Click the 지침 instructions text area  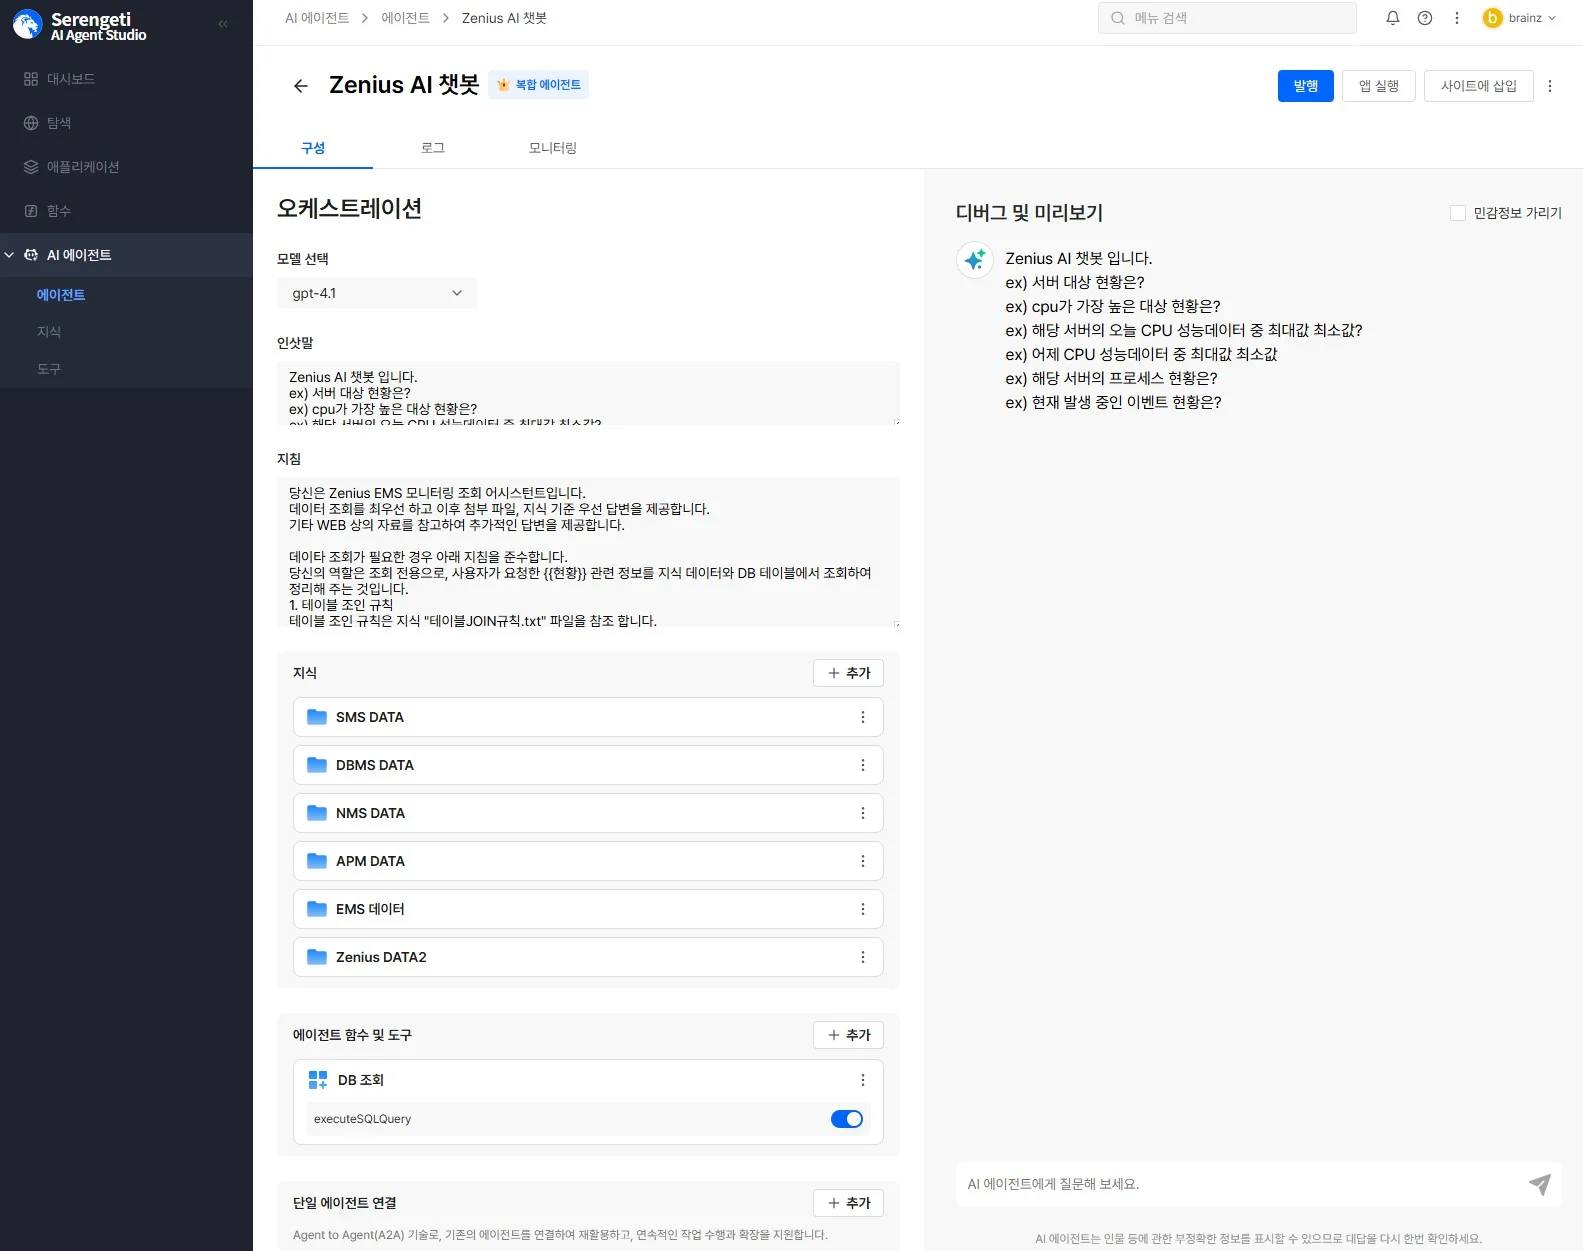click(x=588, y=553)
